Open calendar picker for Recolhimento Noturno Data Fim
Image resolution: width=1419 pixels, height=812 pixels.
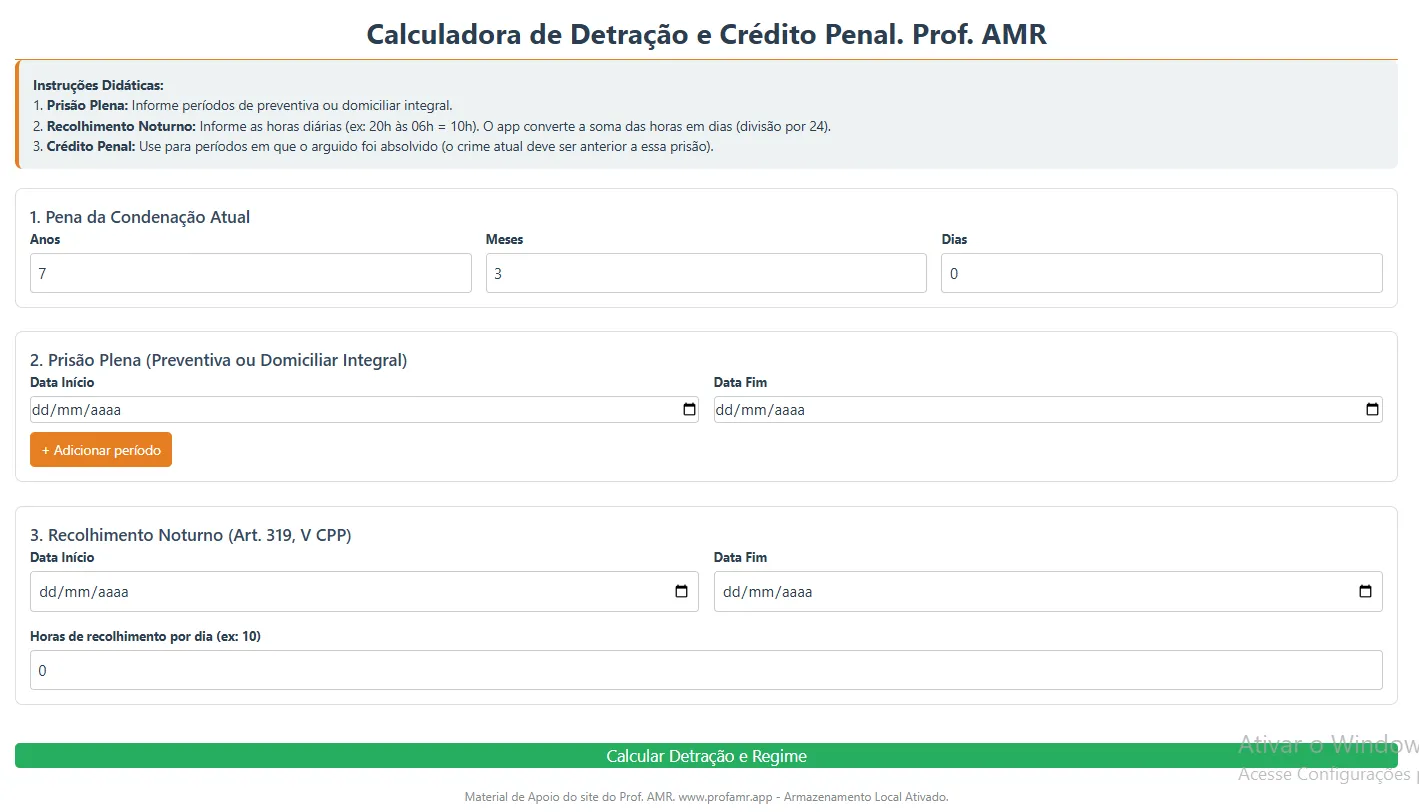pyautogui.click(x=1365, y=592)
